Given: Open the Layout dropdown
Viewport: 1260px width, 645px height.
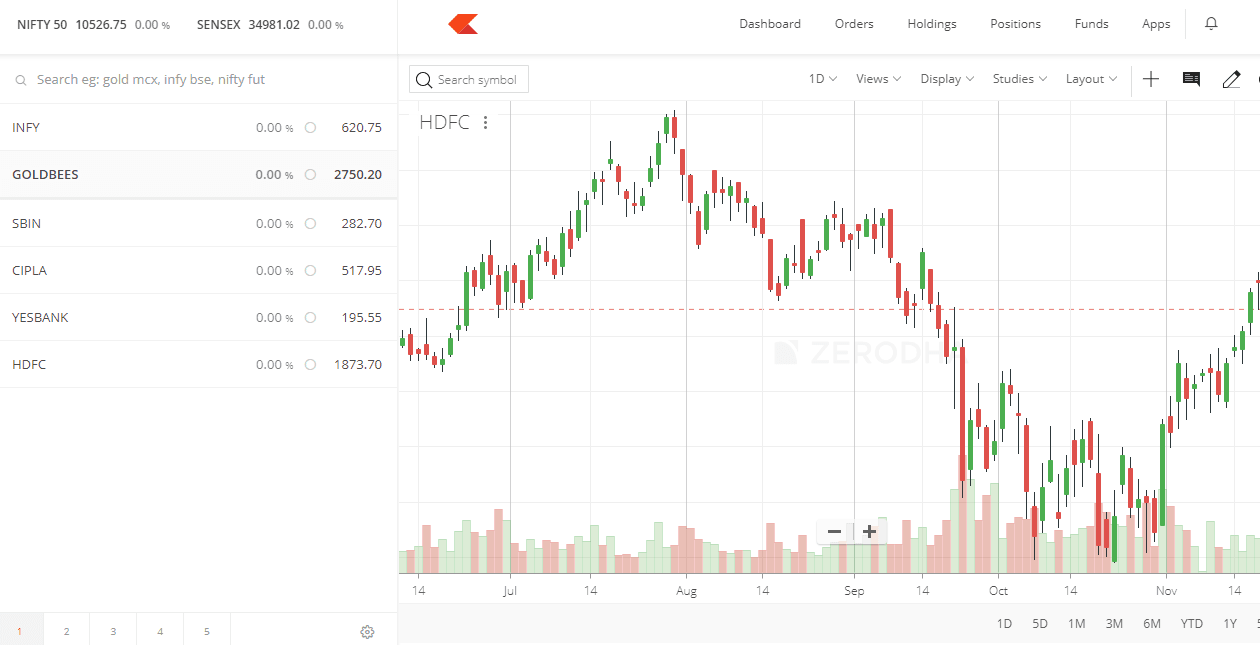Looking at the screenshot, I should point(1089,78).
